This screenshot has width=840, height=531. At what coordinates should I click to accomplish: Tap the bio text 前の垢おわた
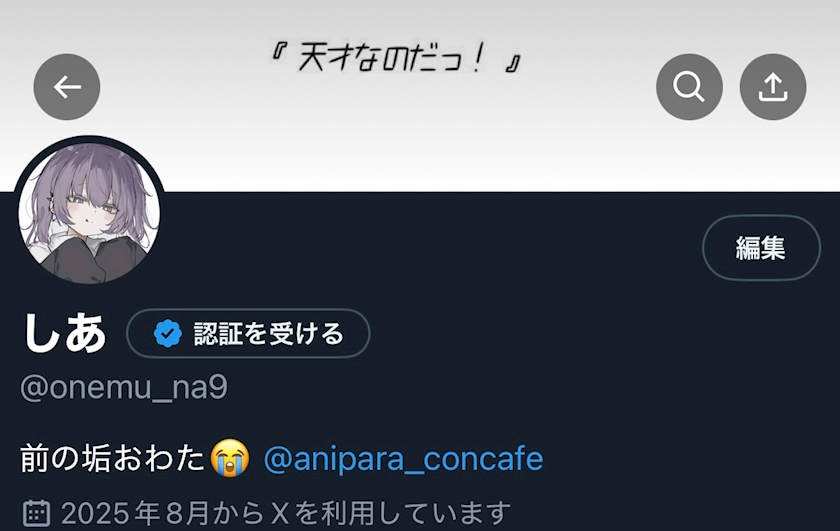tap(112, 459)
